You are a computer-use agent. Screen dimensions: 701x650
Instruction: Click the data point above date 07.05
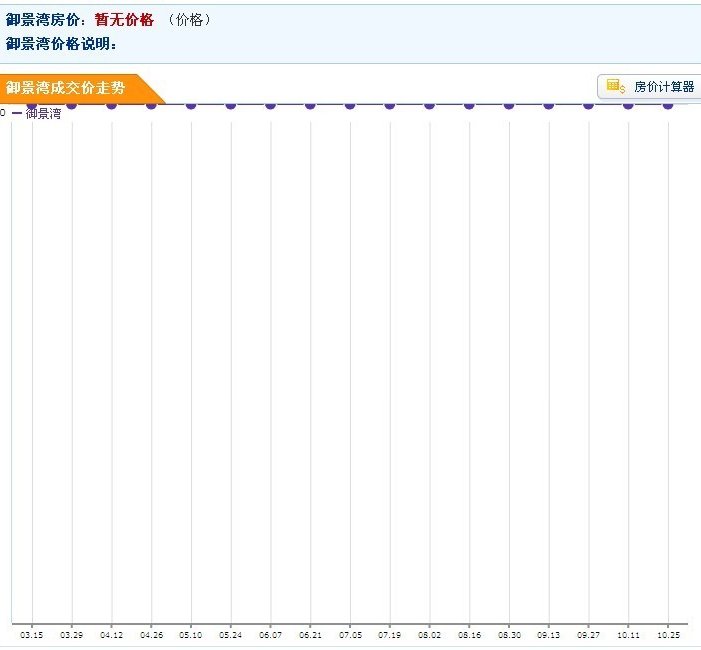tap(350, 105)
